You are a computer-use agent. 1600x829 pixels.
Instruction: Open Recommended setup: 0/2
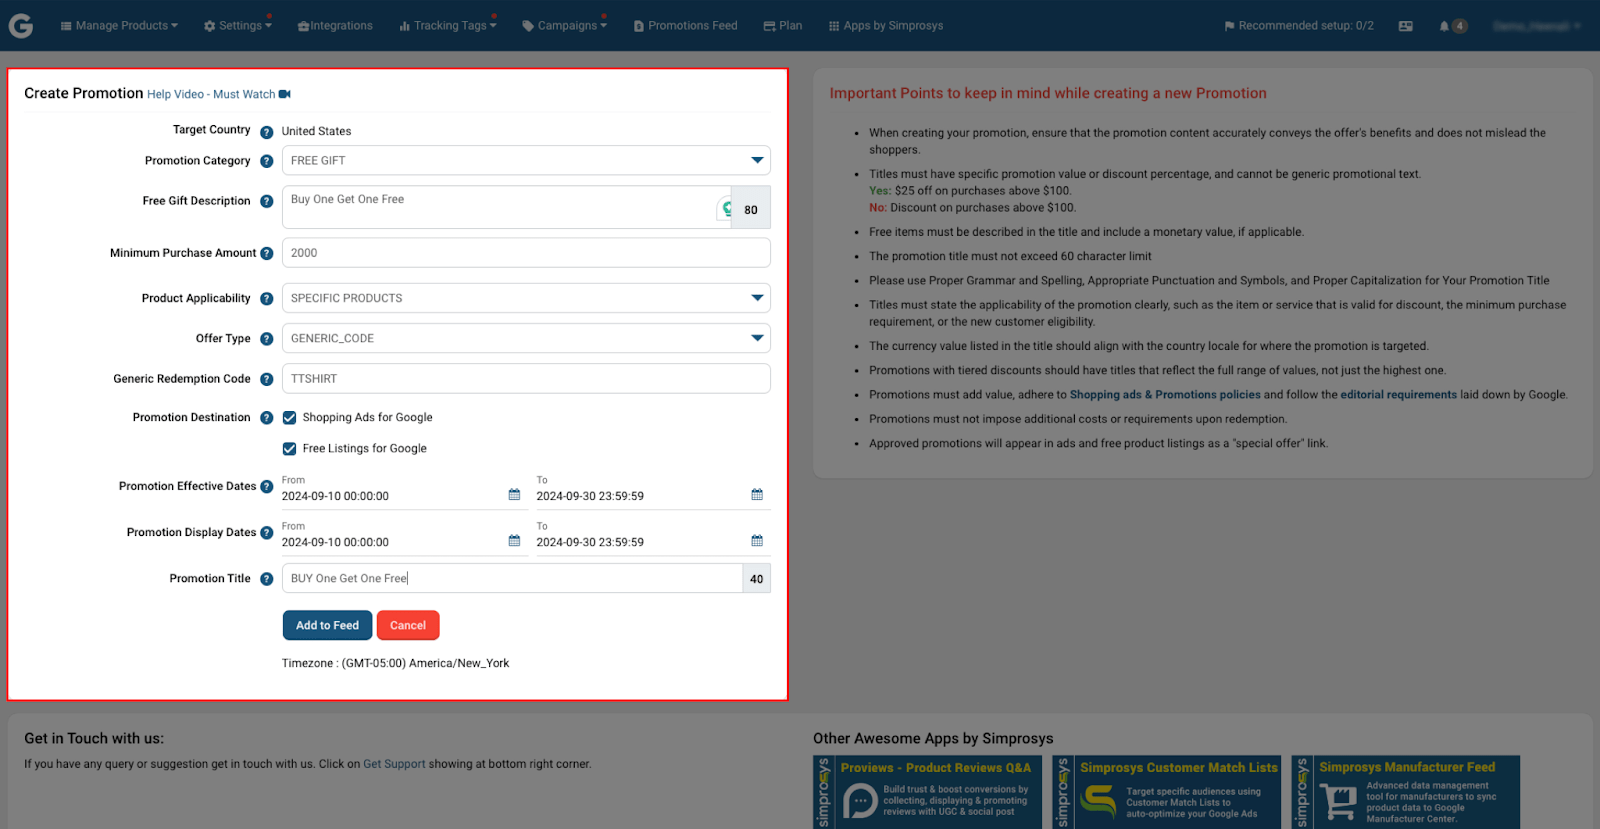click(x=1299, y=26)
